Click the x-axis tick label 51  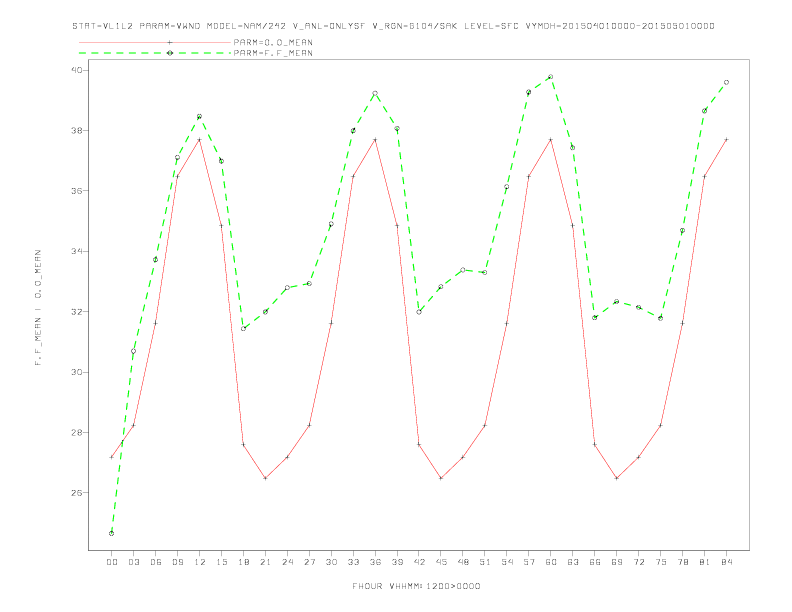click(x=485, y=562)
